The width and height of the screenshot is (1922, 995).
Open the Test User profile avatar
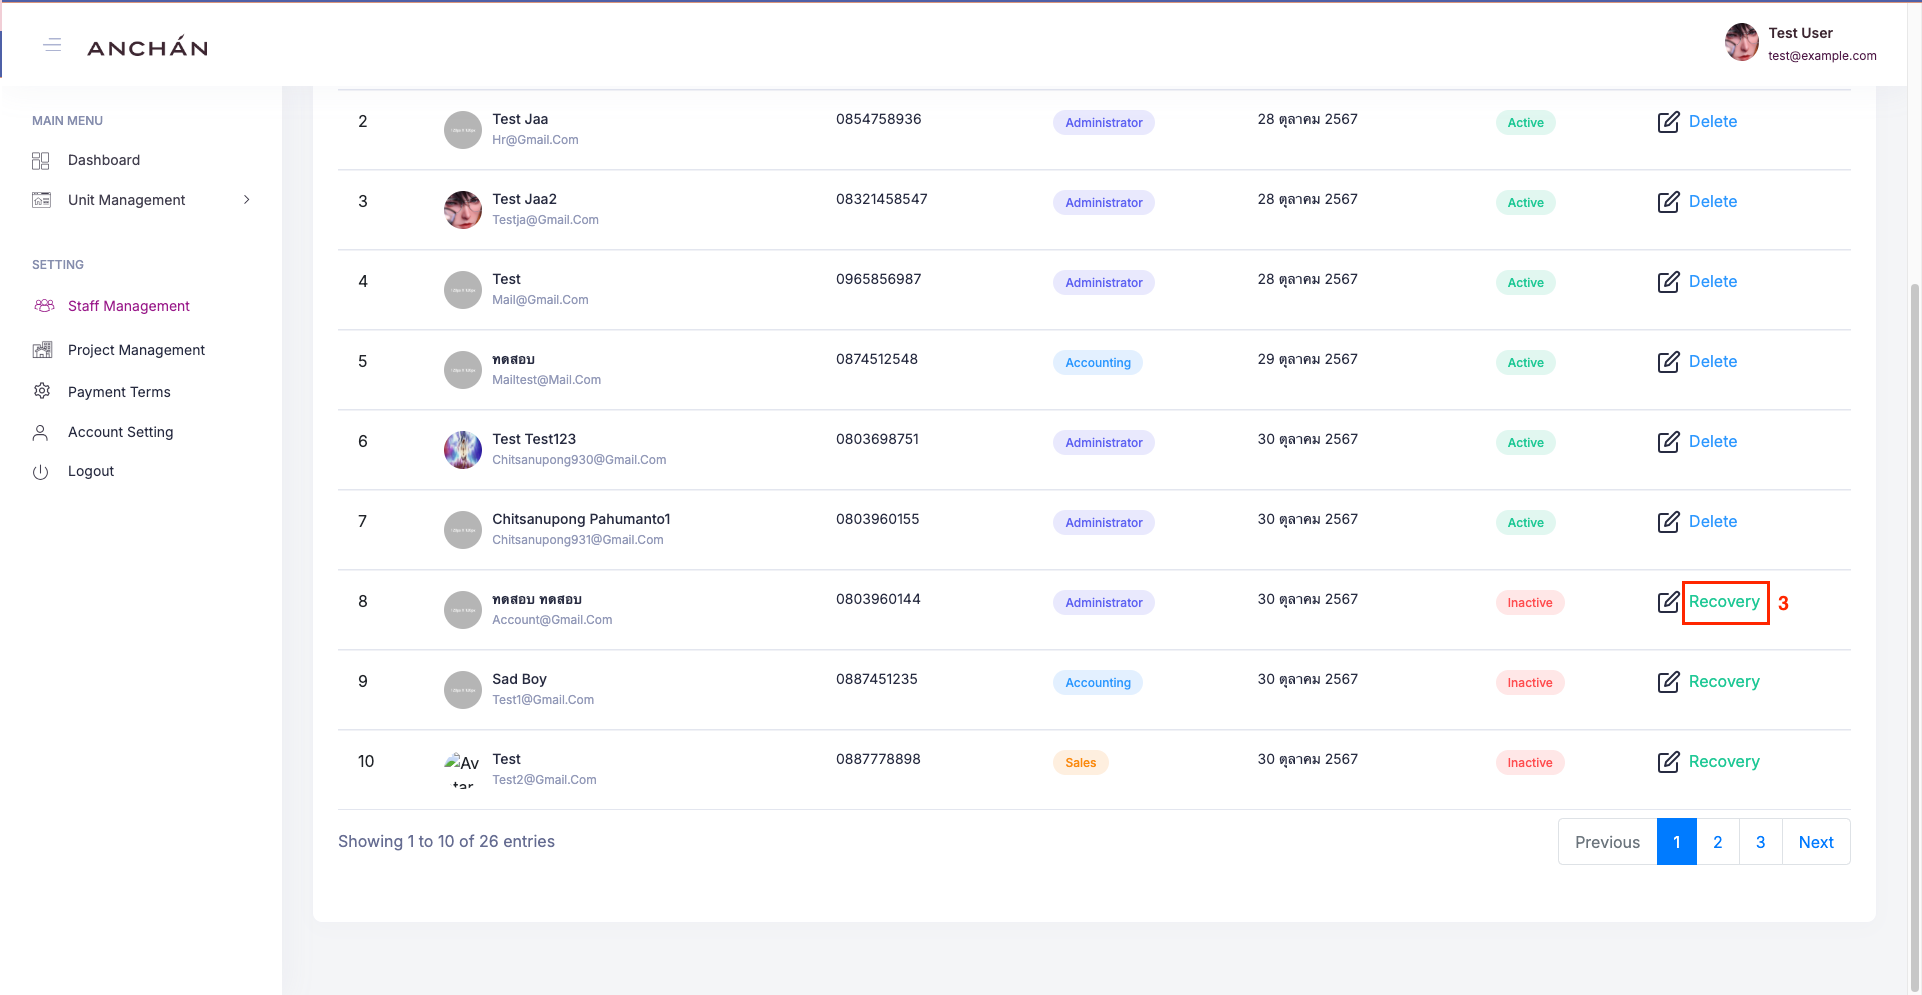point(1742,42)
